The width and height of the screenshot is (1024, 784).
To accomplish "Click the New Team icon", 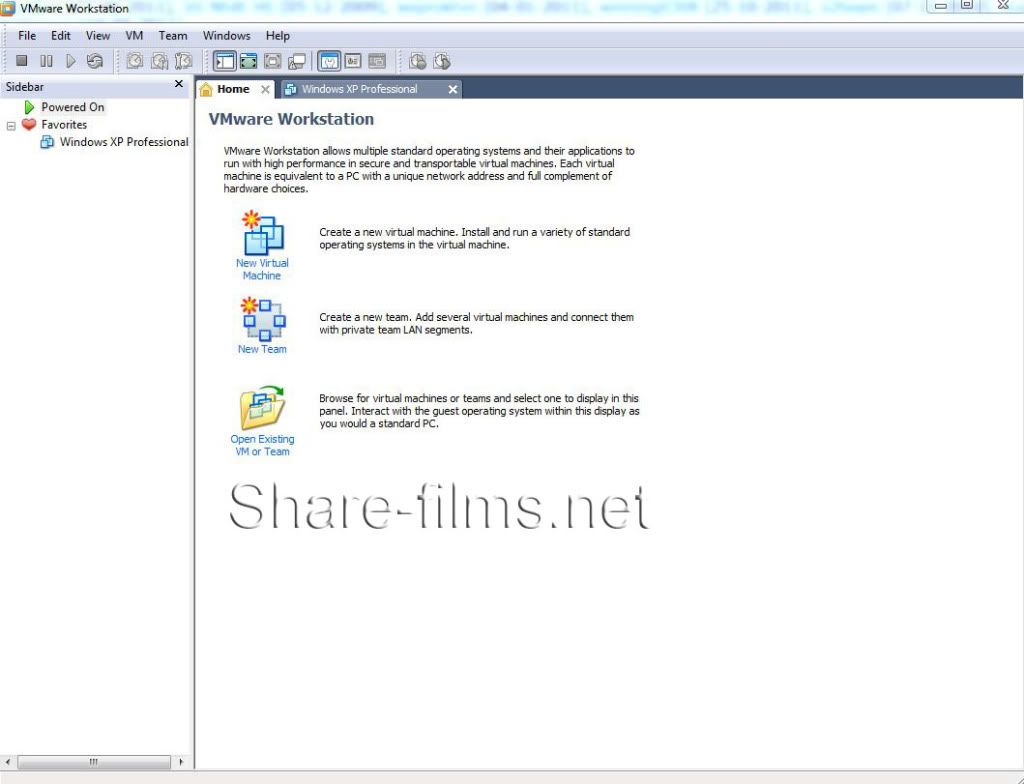I will pos(263,319).
